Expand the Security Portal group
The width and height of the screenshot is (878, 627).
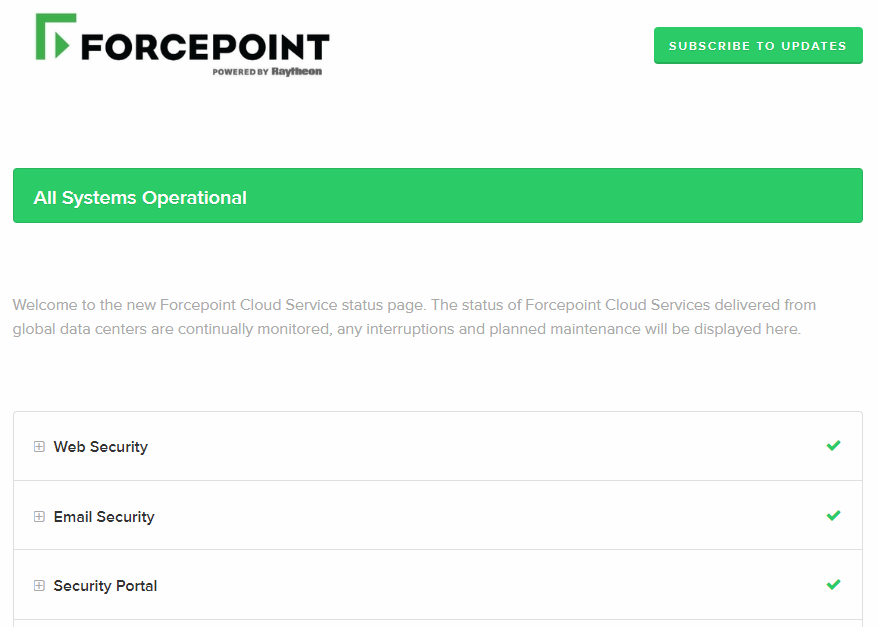point(39,586)
